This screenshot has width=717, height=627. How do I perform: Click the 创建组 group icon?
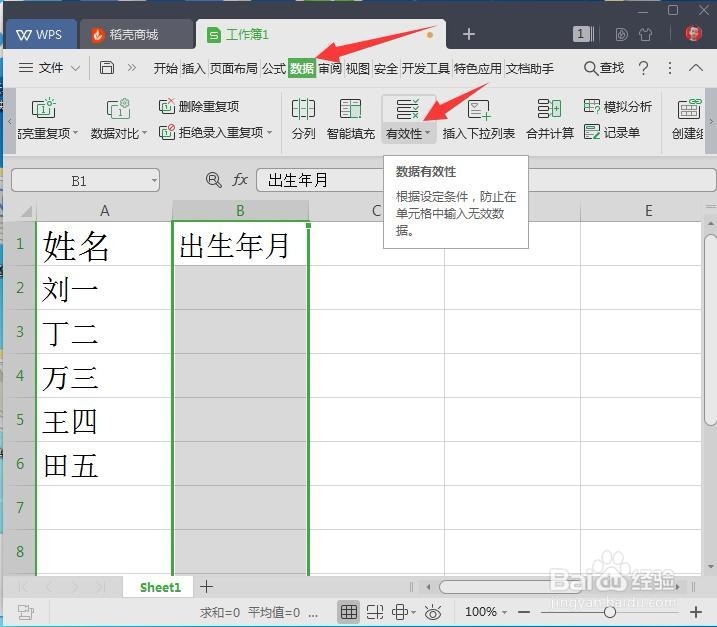[x=689, y=109]
